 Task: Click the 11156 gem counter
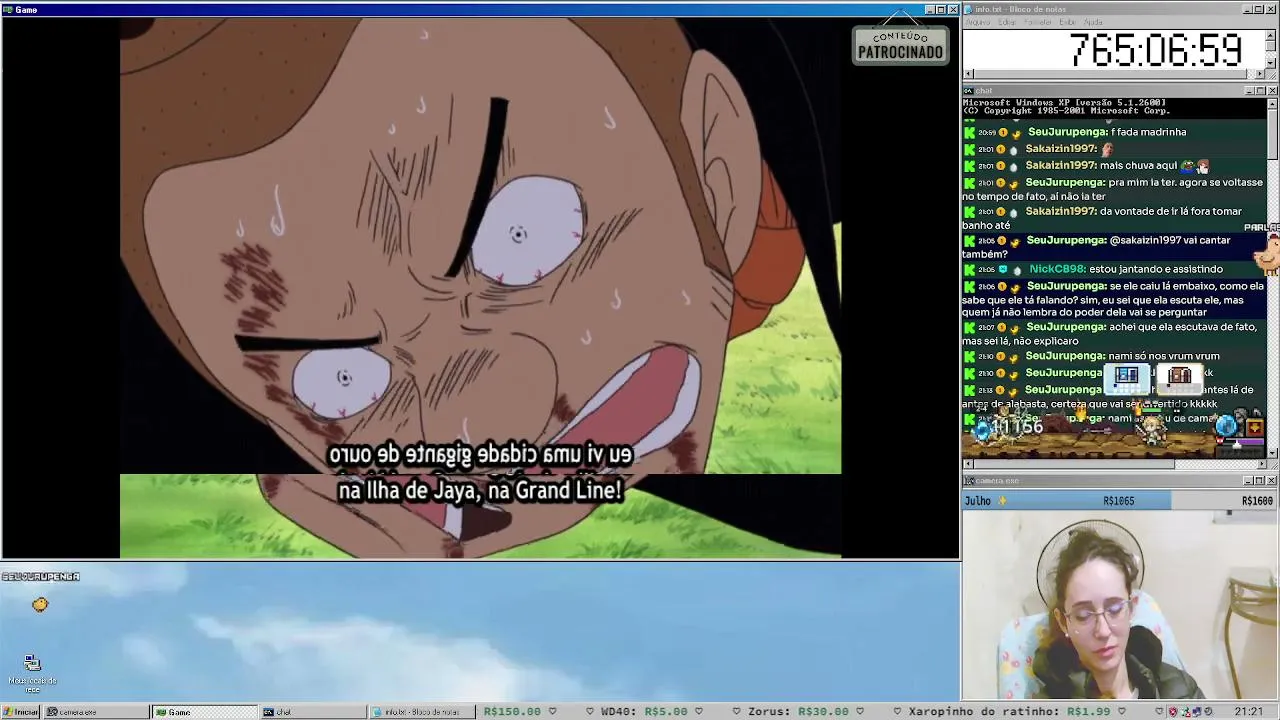click(1018, 428)
